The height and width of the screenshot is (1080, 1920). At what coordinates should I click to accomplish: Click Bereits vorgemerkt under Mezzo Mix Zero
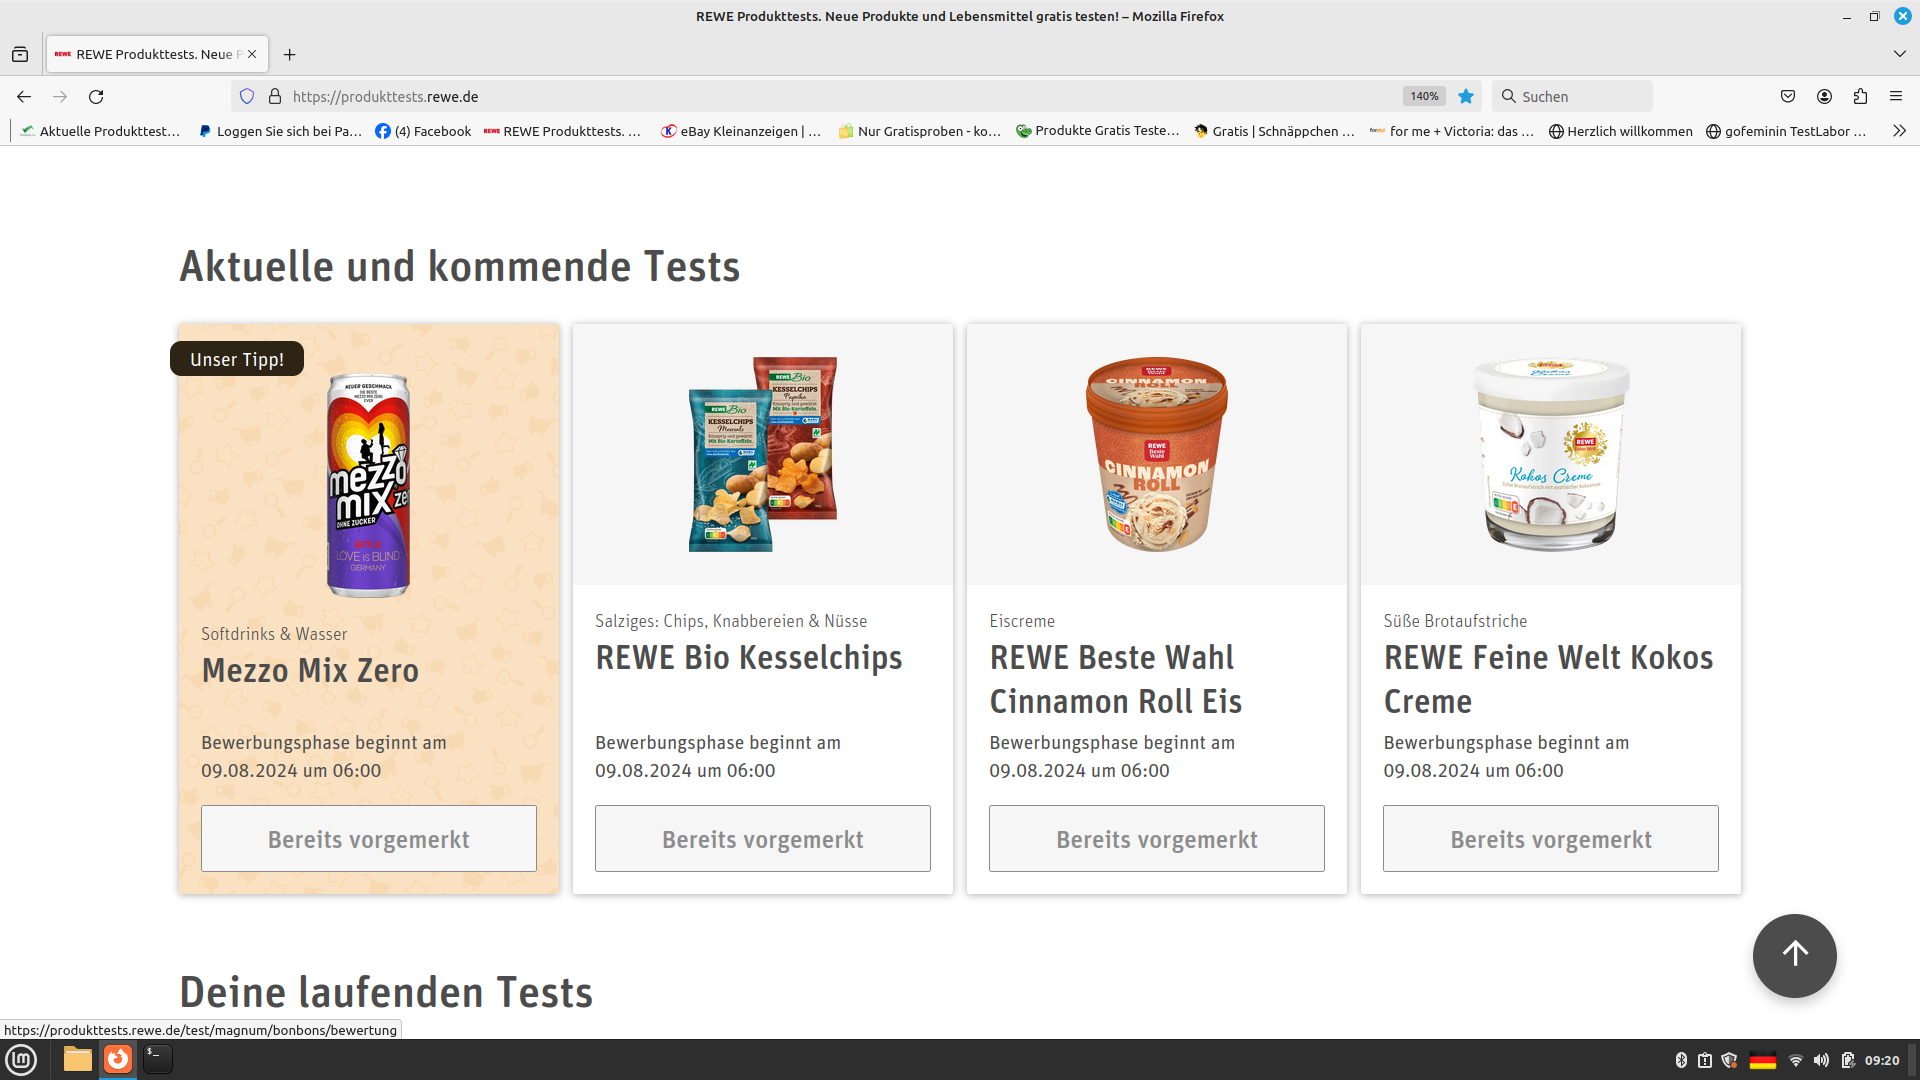pyautogui.click(x=369, y=839)
